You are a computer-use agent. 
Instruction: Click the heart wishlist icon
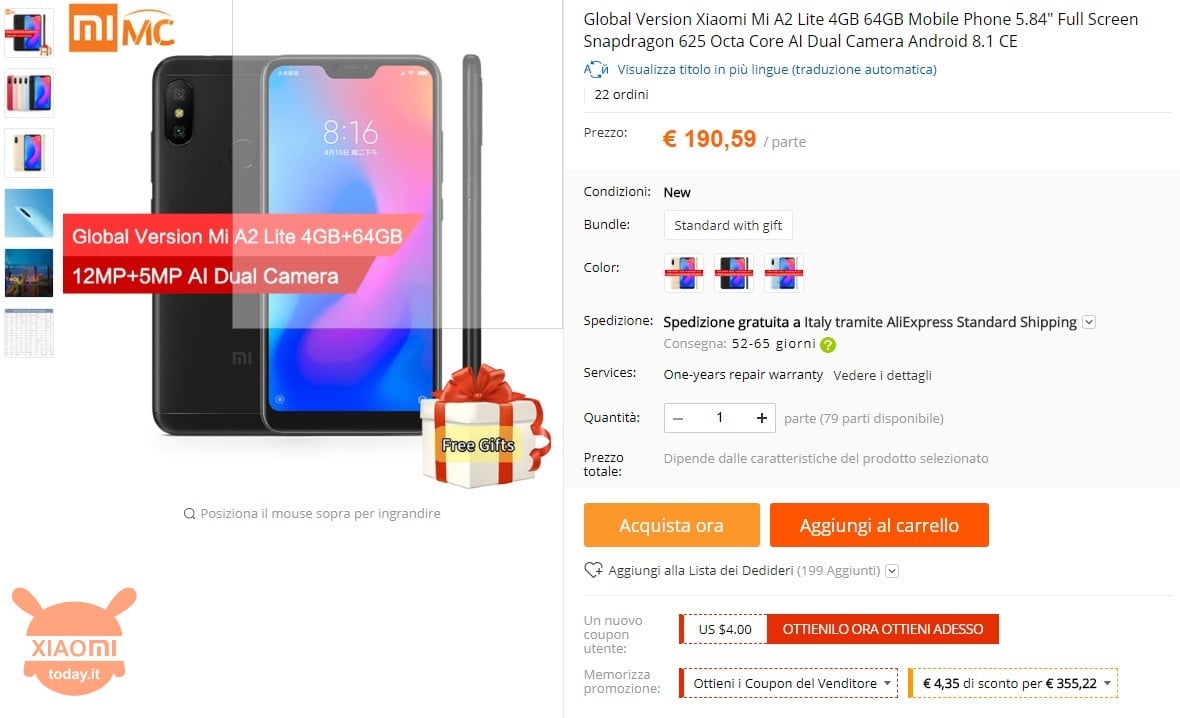point(593,570)
